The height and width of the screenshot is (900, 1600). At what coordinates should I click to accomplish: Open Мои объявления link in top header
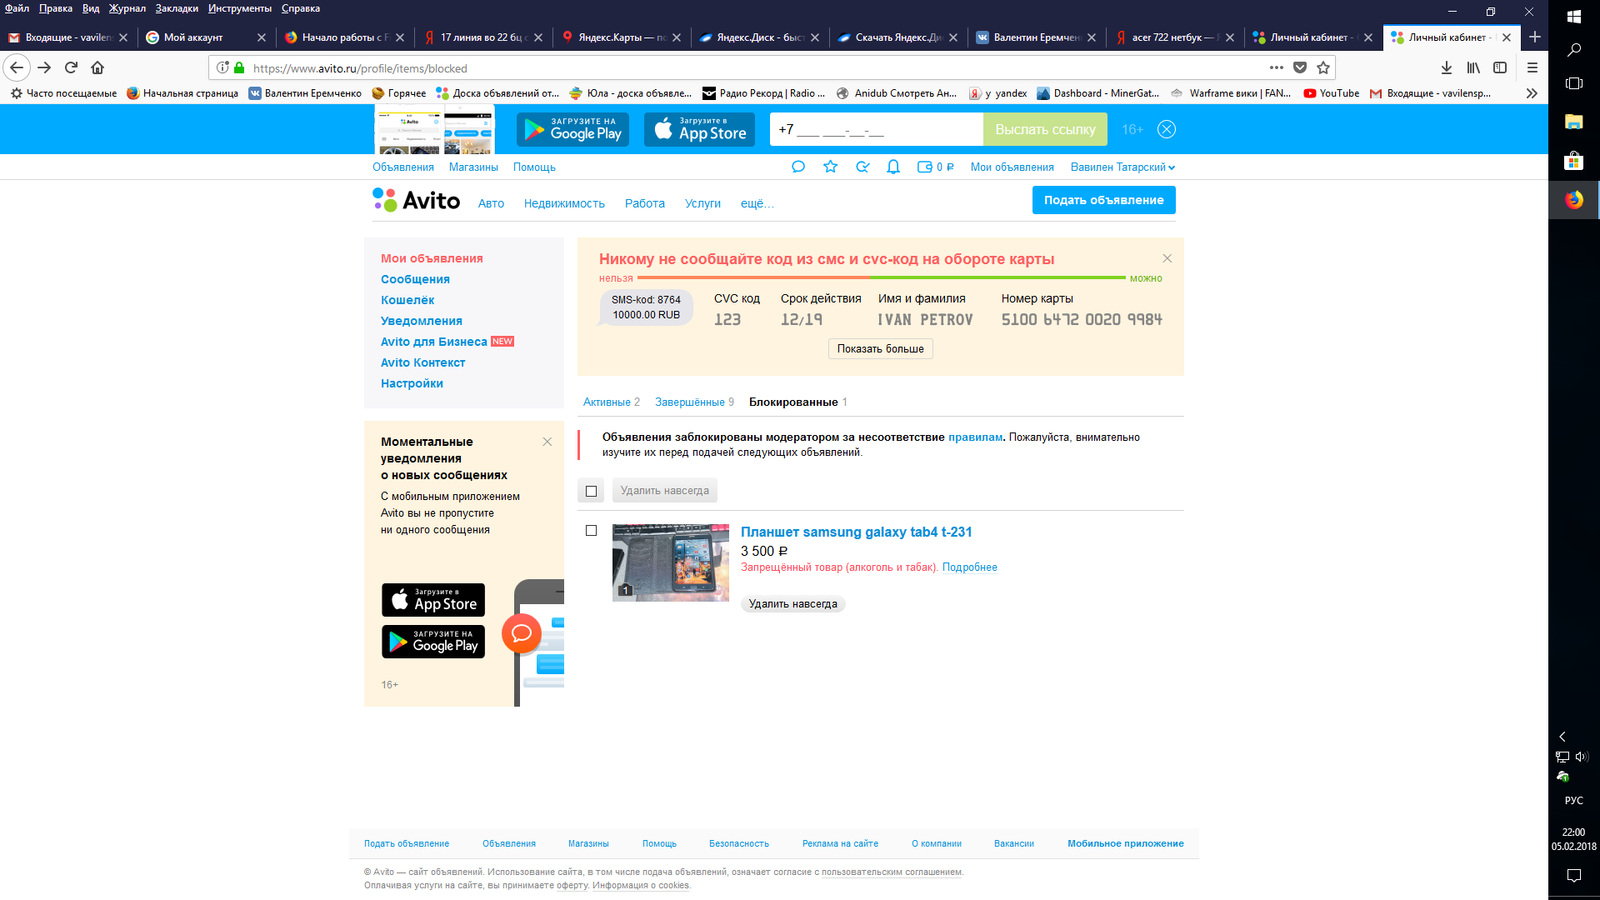(x=1012, y=167)
